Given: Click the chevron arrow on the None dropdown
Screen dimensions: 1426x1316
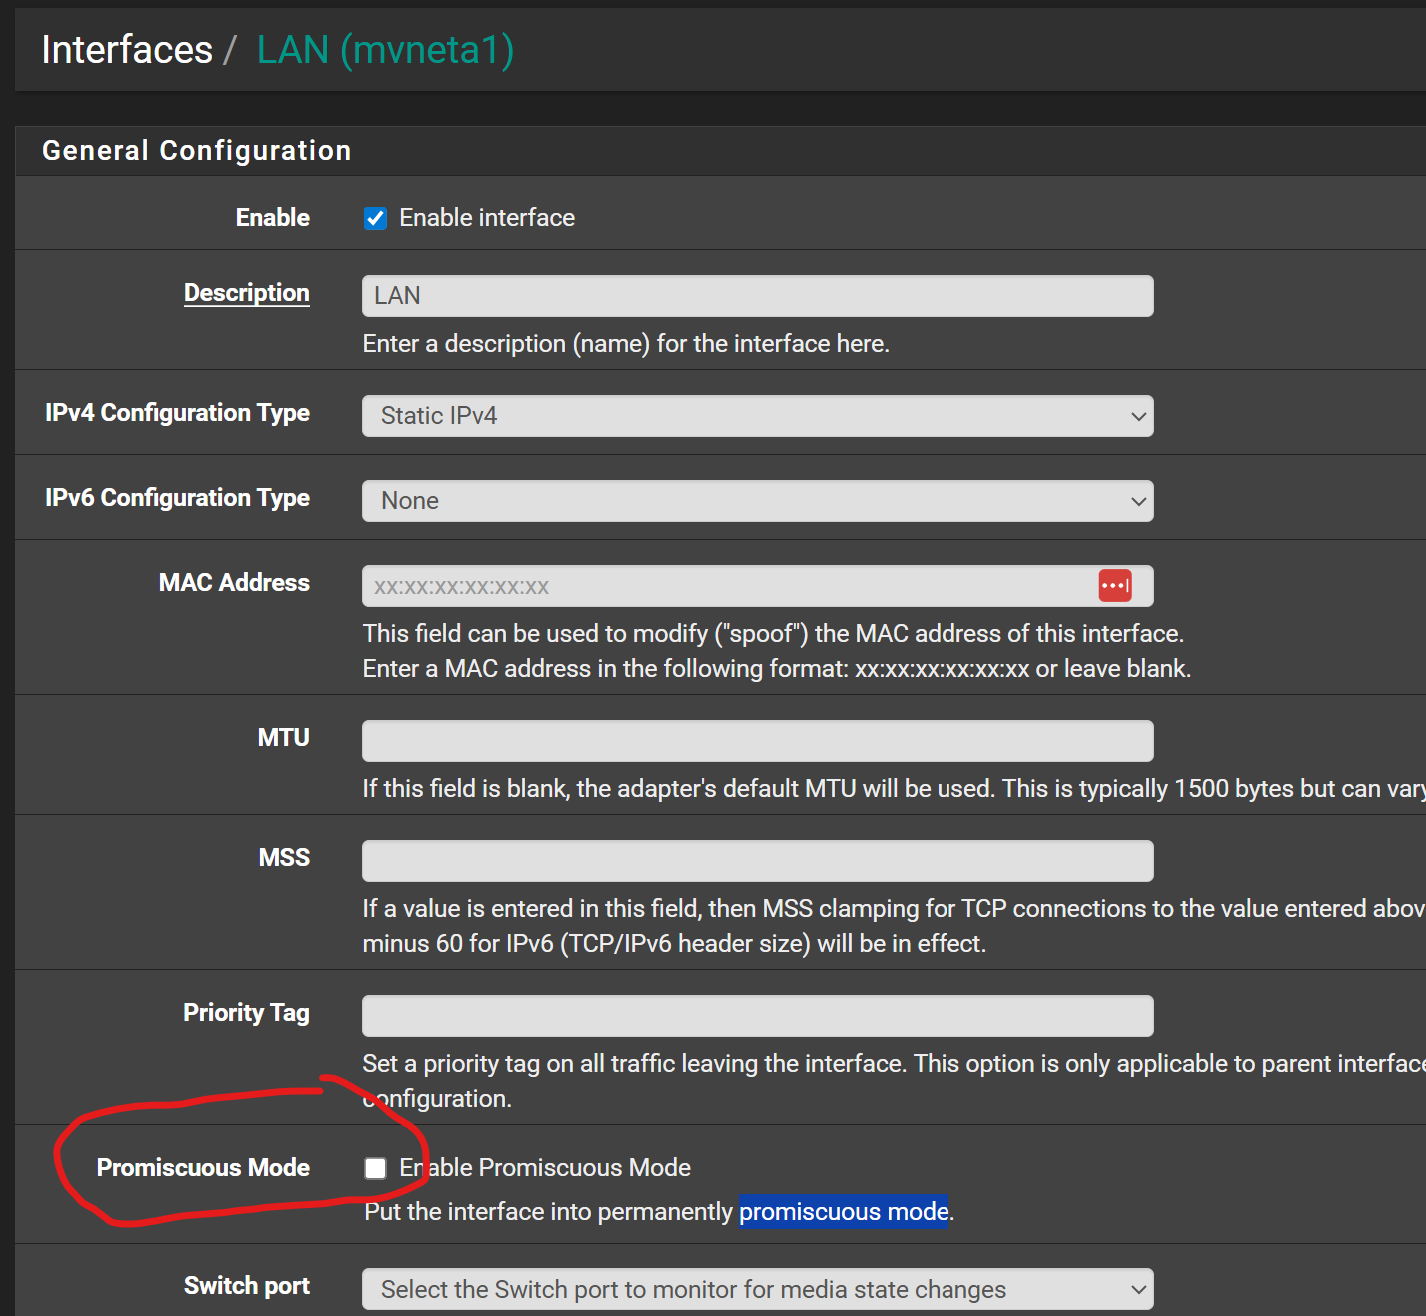Looking at the screenshot, I should (1137, 502).
